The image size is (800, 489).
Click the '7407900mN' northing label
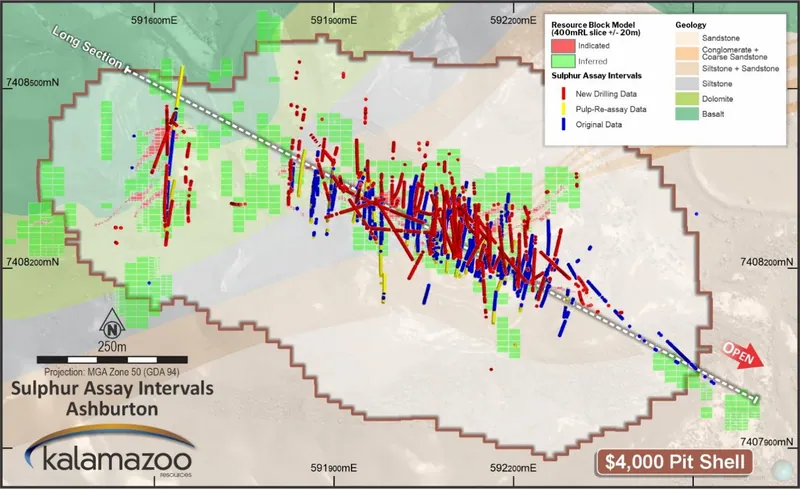point(767,442)
